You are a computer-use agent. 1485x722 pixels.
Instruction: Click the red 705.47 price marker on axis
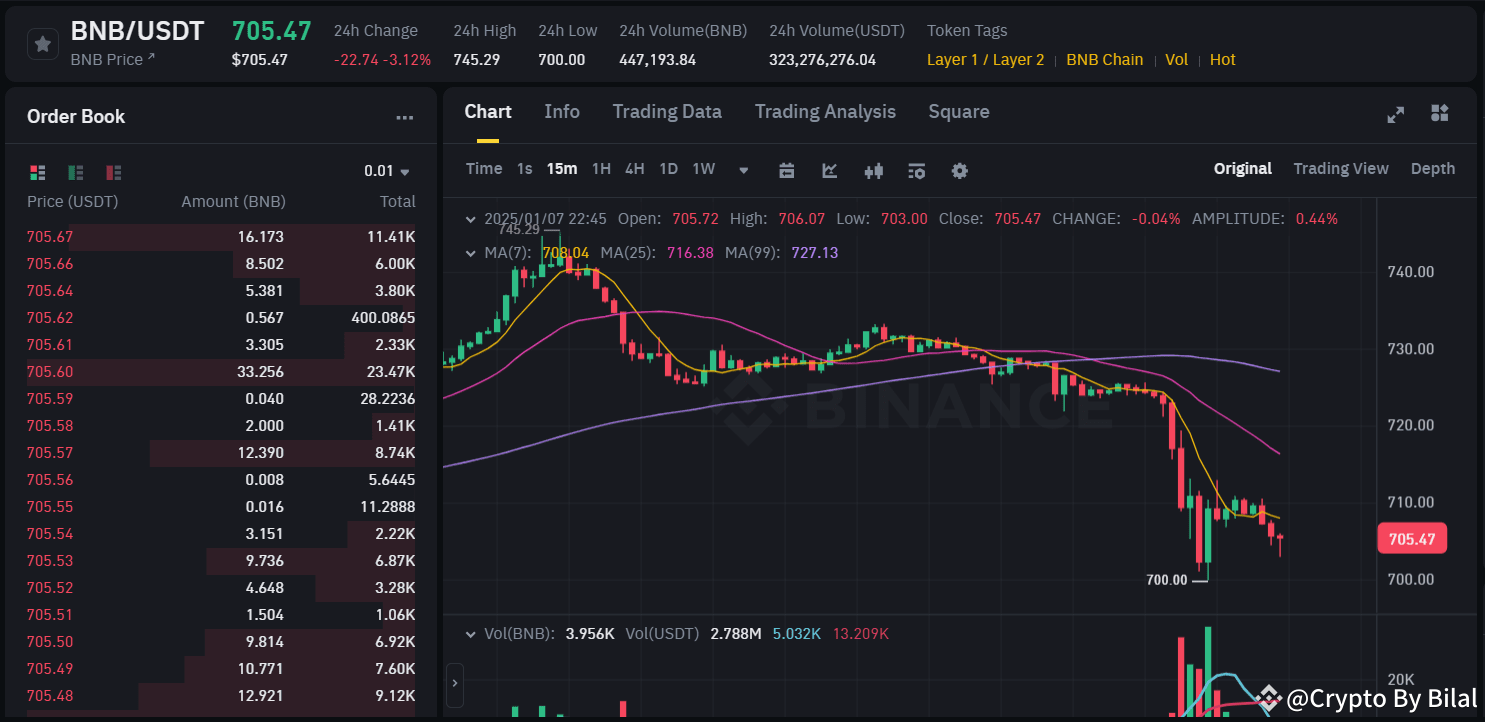(x=1411, y=539)
